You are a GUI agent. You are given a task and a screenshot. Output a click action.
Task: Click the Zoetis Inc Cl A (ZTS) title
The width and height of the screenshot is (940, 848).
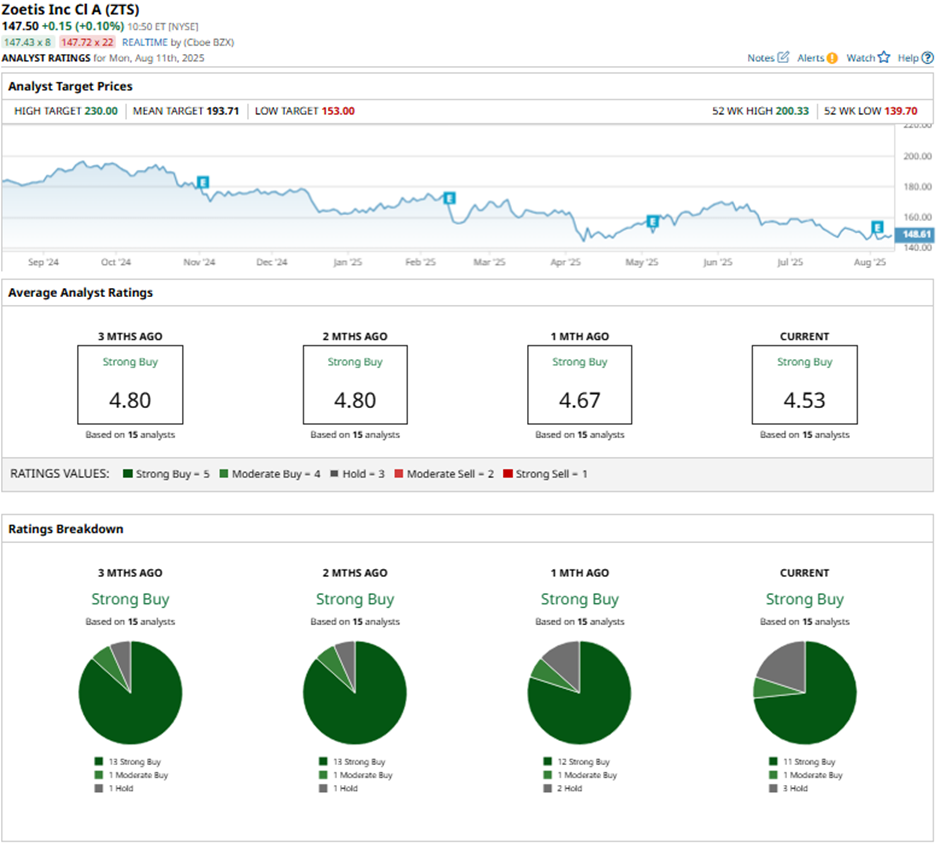(70, 10)
